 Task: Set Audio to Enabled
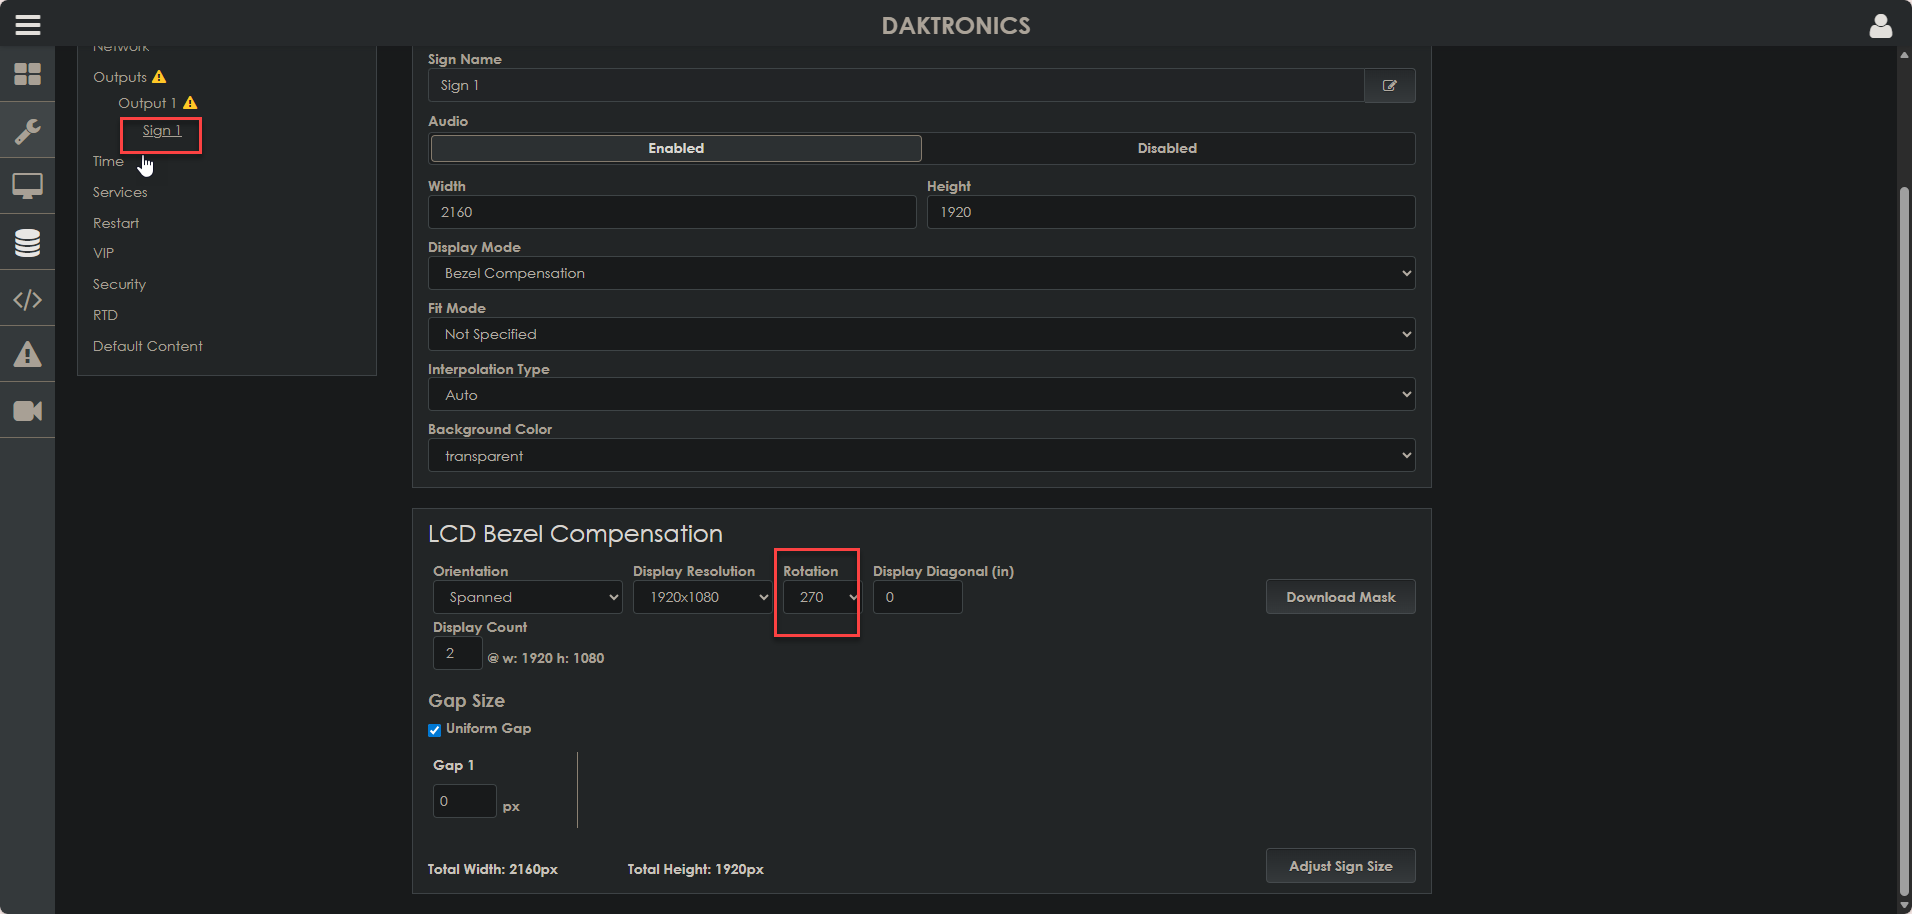coord(676,149)
